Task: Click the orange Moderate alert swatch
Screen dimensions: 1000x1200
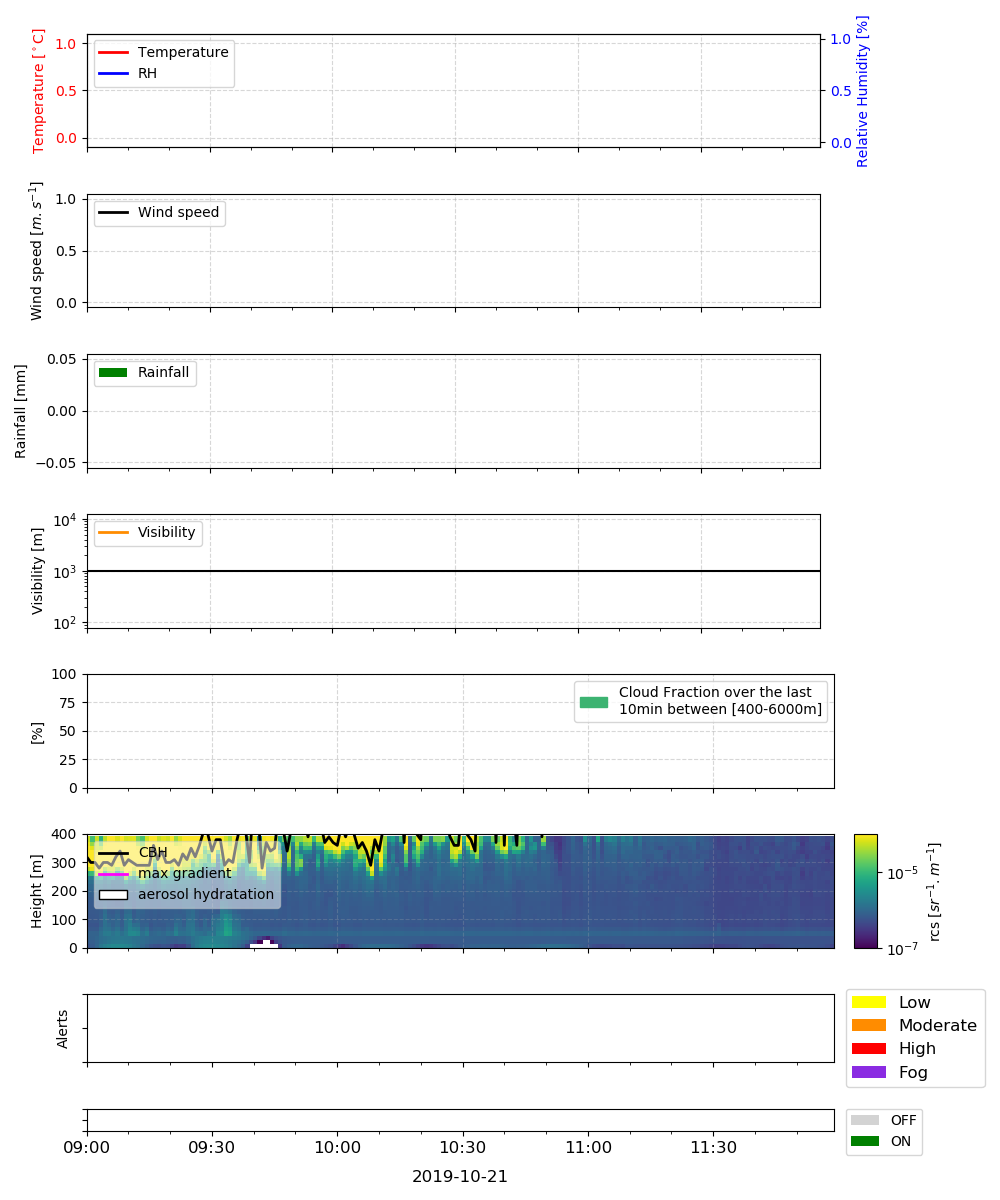Action: point(869,1025)
